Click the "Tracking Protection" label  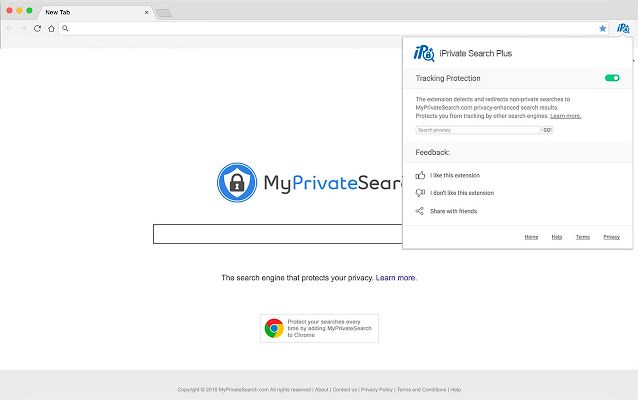coord(448,78)
